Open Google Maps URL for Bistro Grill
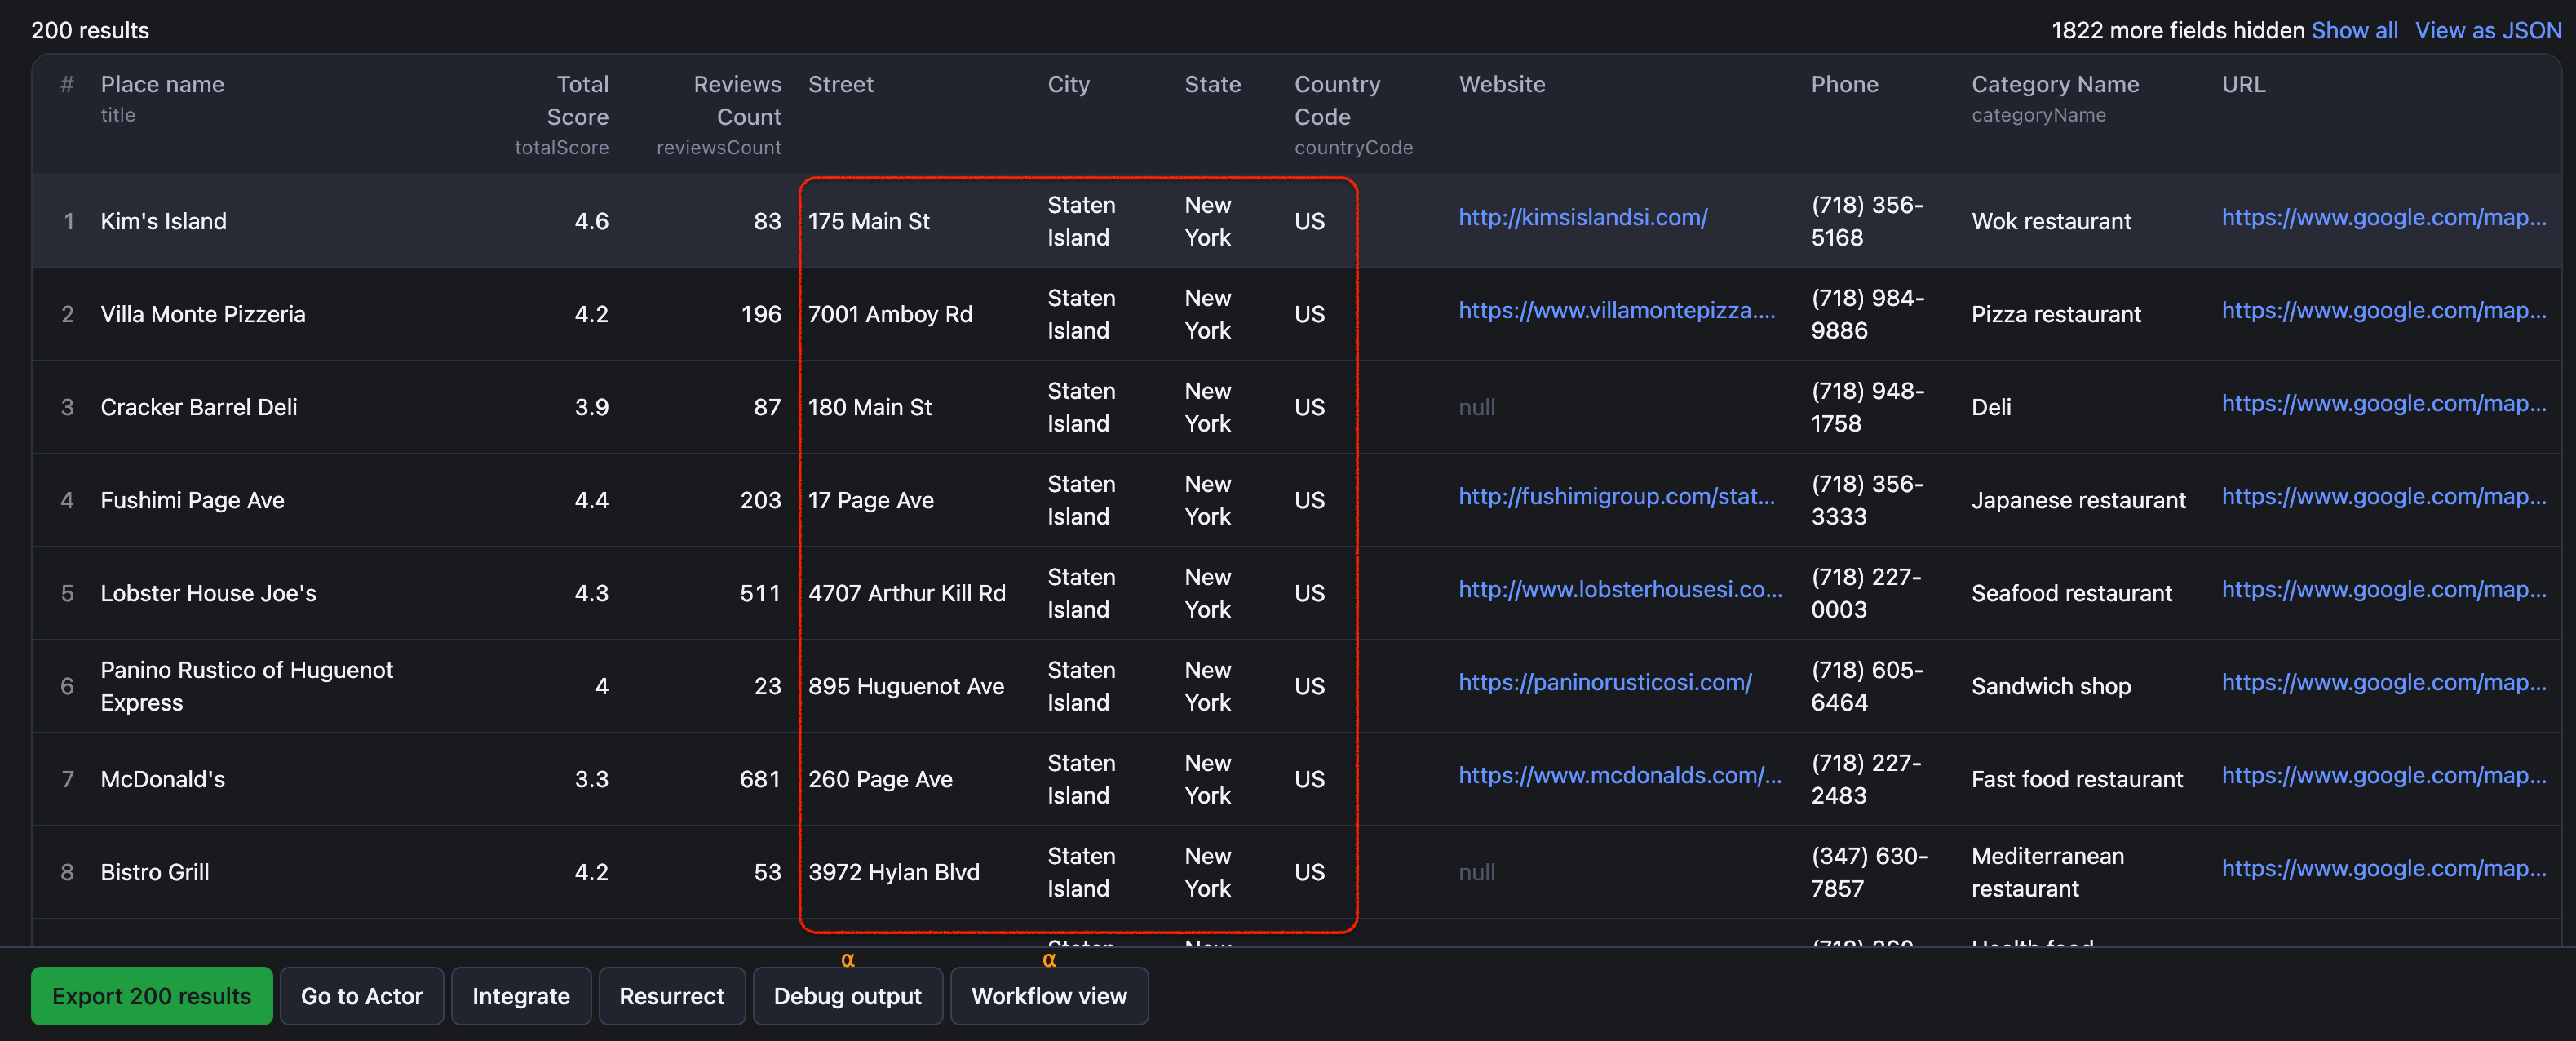This screenshot has height=1041, width=2576. coord(2384,868)
